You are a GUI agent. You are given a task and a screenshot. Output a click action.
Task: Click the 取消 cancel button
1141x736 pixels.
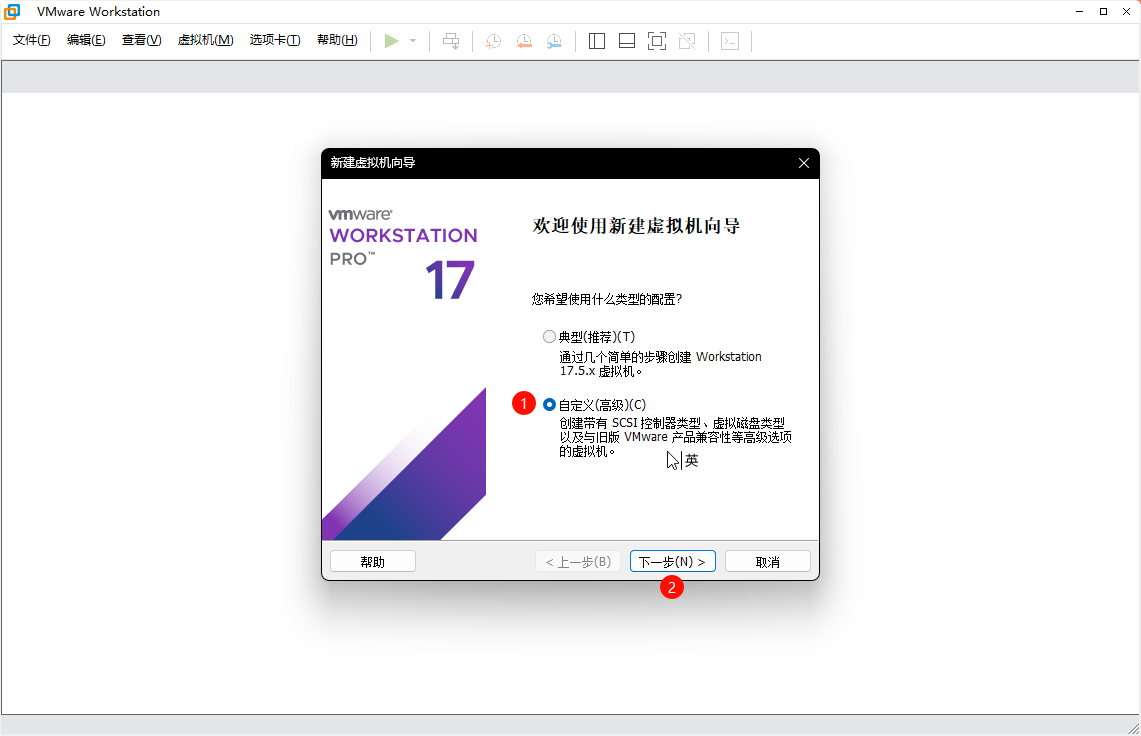[x=768, y=561]
